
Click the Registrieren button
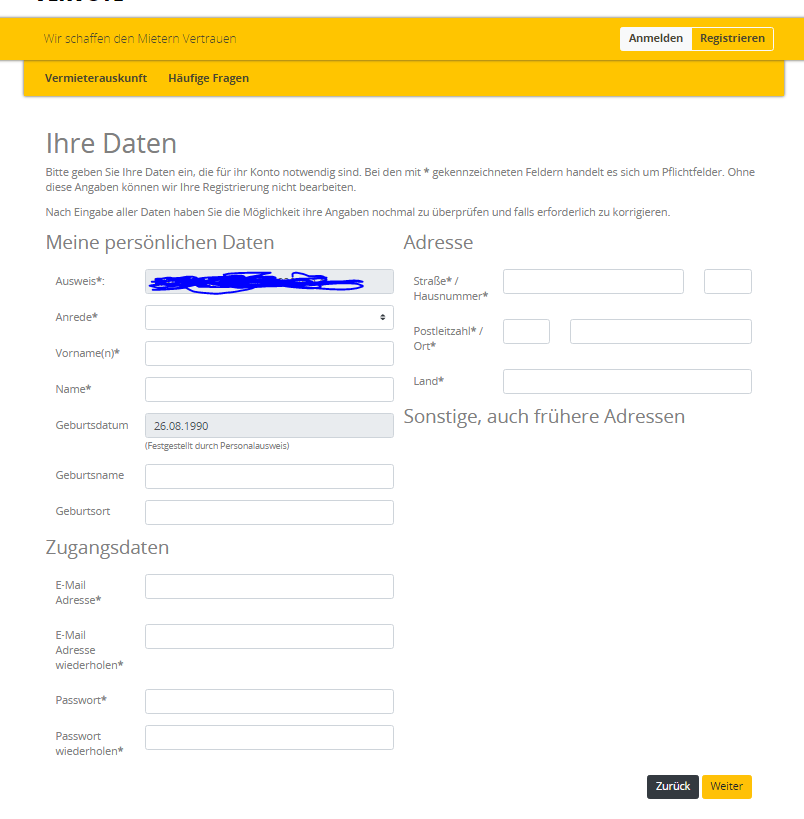pyautogui.click(x=732, y=39)
